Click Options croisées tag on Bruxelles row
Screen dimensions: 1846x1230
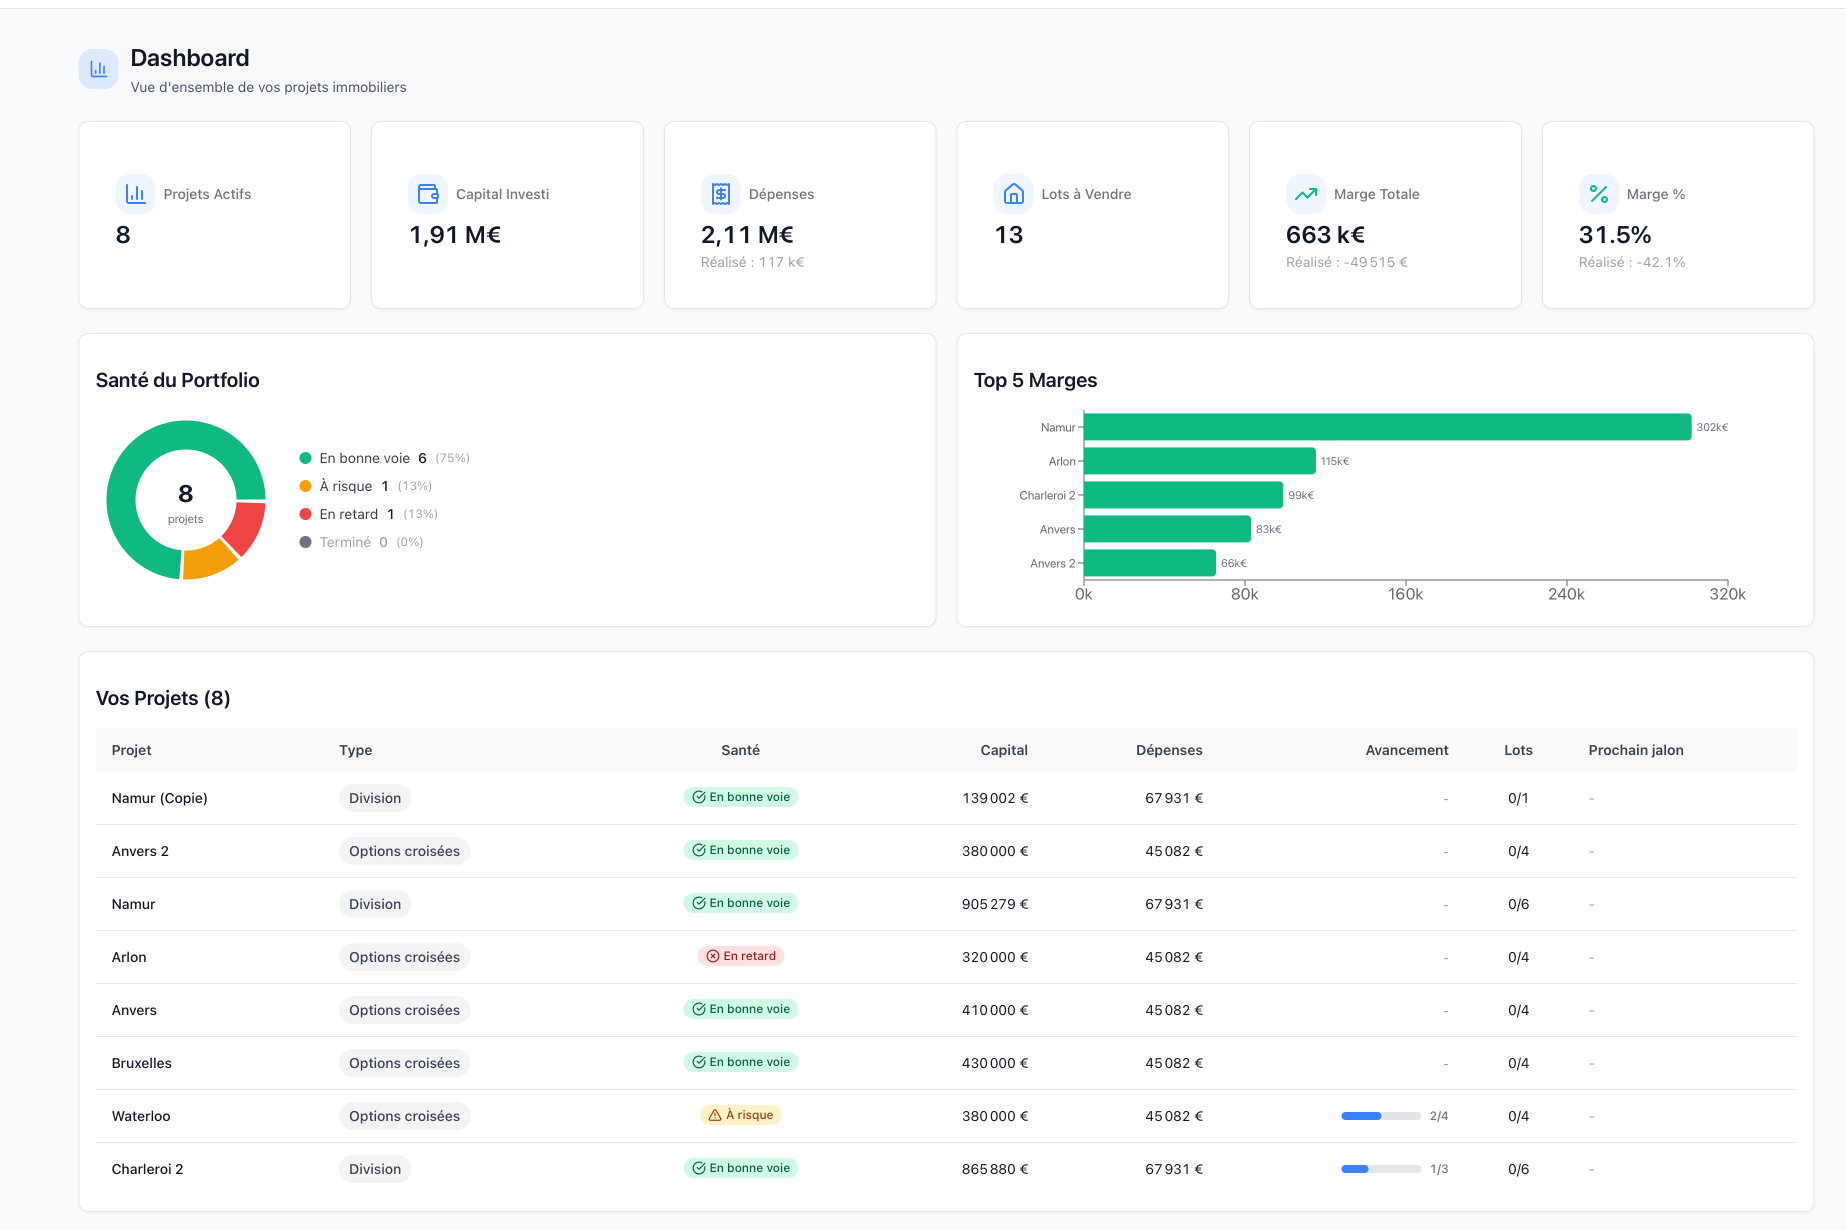[404, 1062]
